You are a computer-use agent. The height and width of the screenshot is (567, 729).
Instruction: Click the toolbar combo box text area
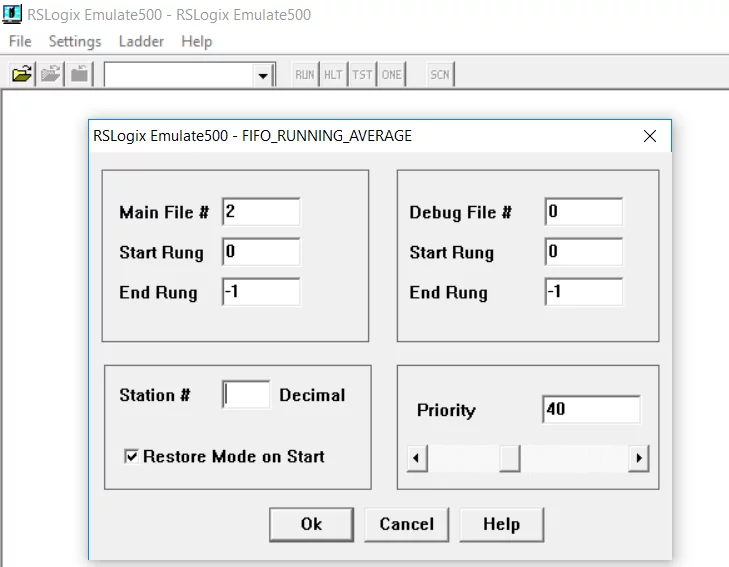tap(179, 75)
